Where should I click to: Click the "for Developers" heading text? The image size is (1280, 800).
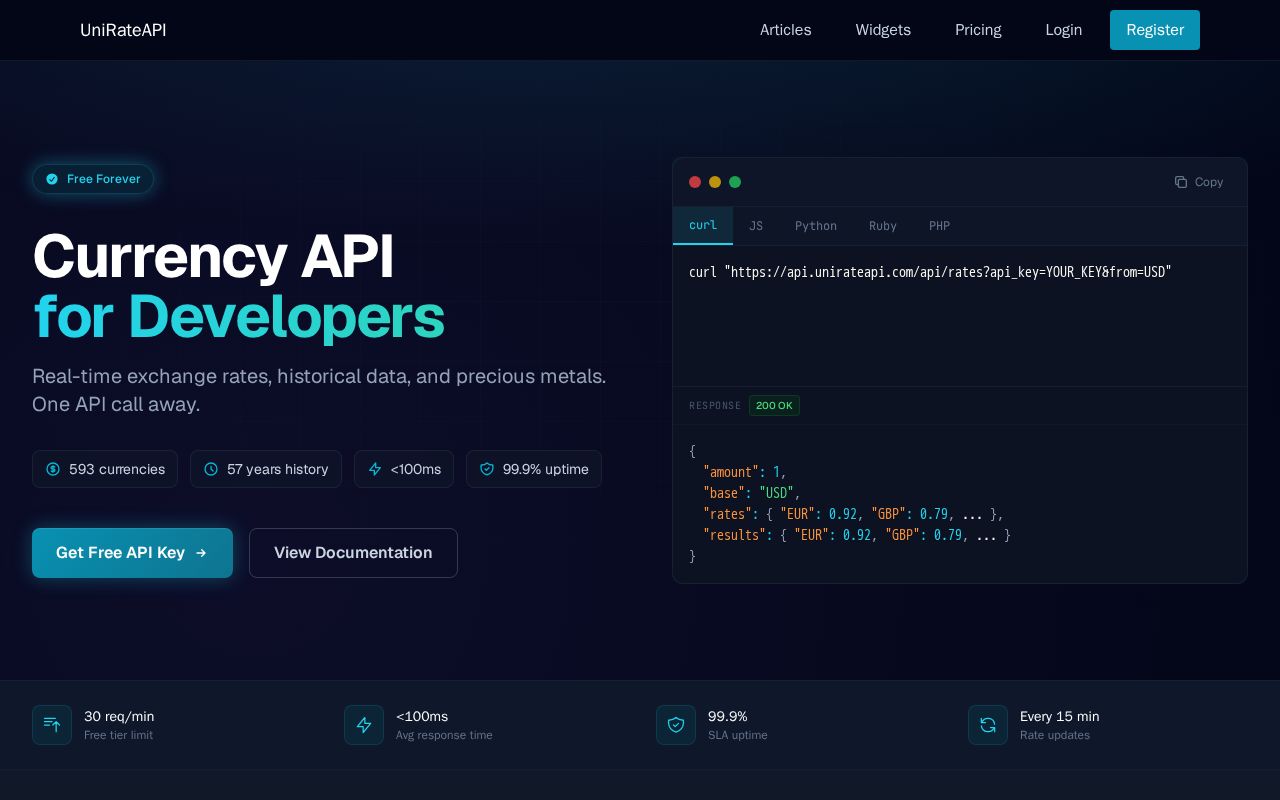tap(239, 317)
